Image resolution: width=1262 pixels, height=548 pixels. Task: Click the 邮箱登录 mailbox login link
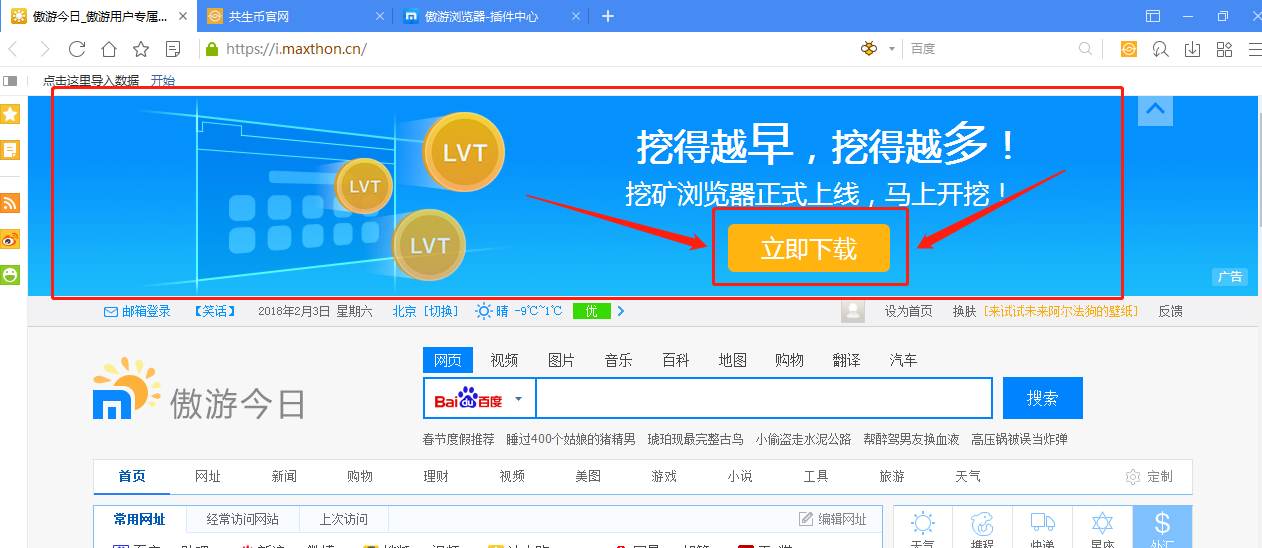pos(138,311)
